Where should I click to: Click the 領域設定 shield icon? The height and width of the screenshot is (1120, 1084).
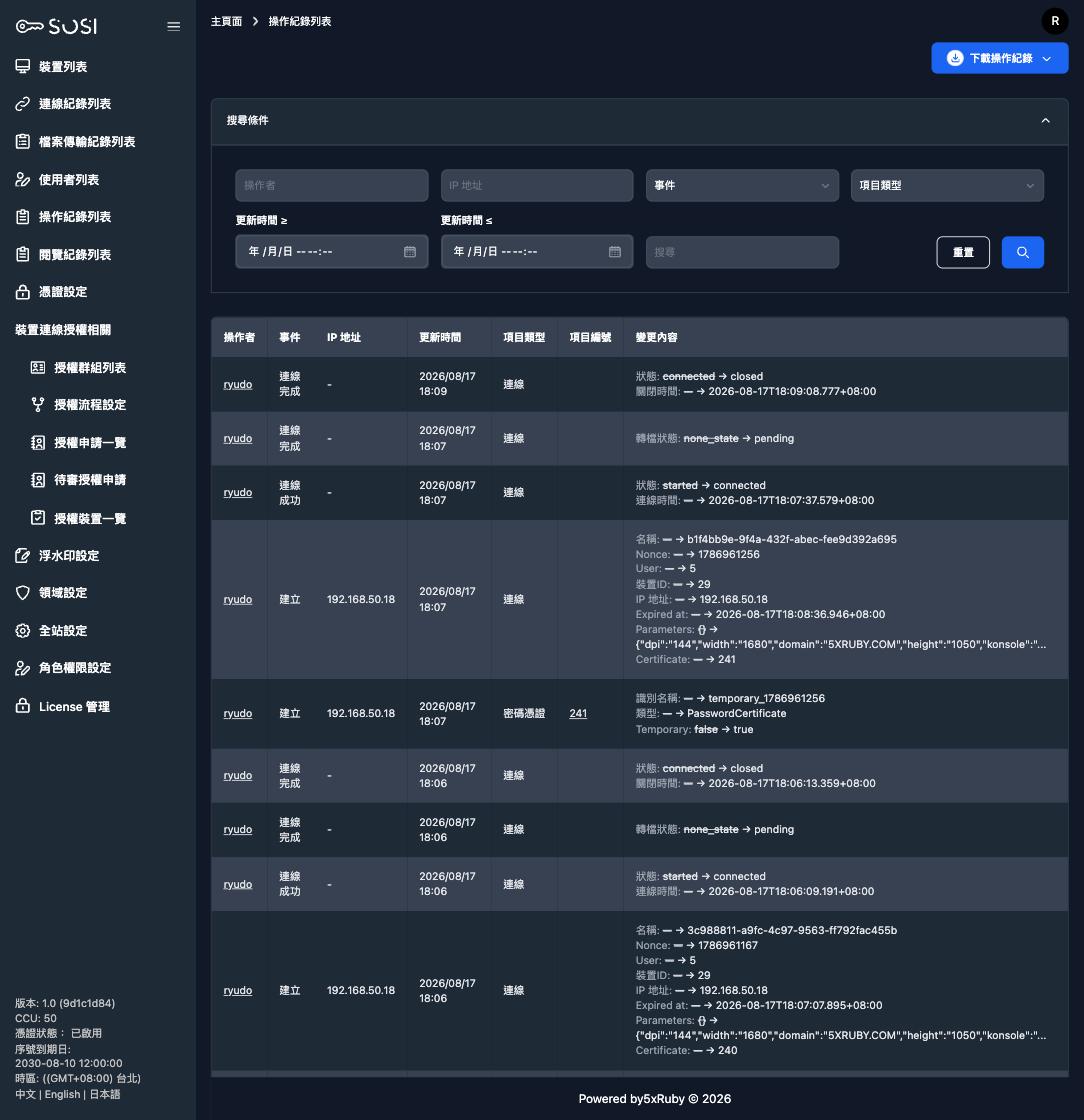click(23, 592)
